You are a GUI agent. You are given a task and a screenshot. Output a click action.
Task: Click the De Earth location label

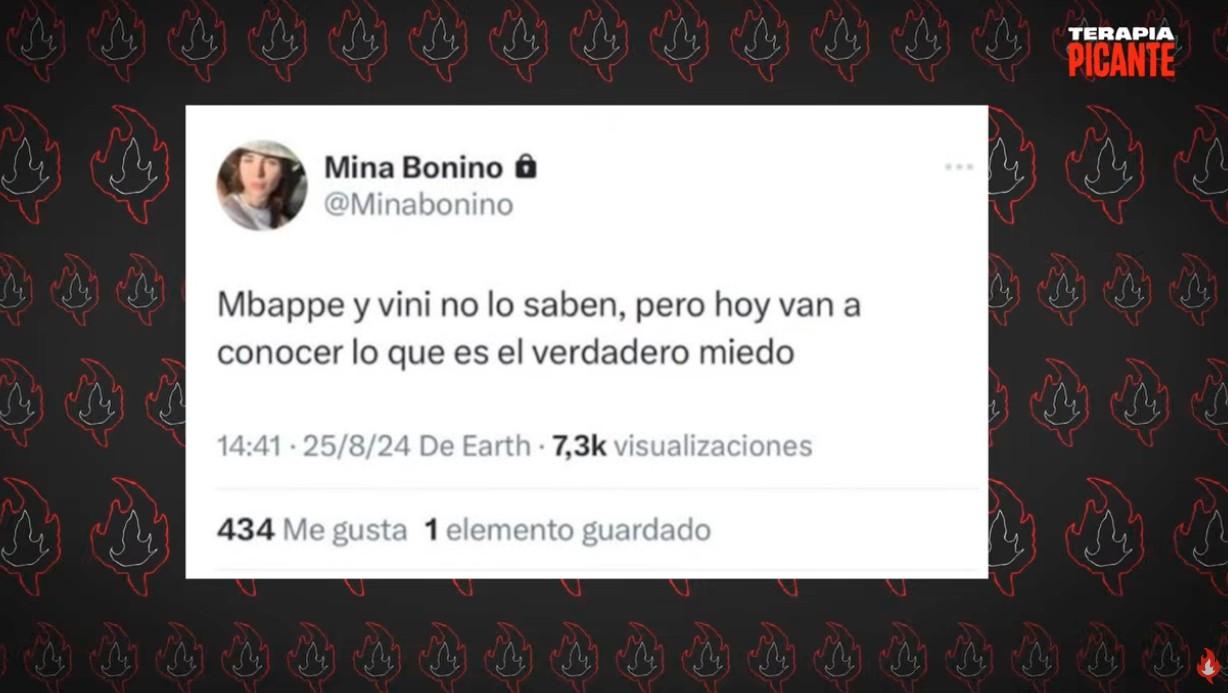[x=474, y=446]
